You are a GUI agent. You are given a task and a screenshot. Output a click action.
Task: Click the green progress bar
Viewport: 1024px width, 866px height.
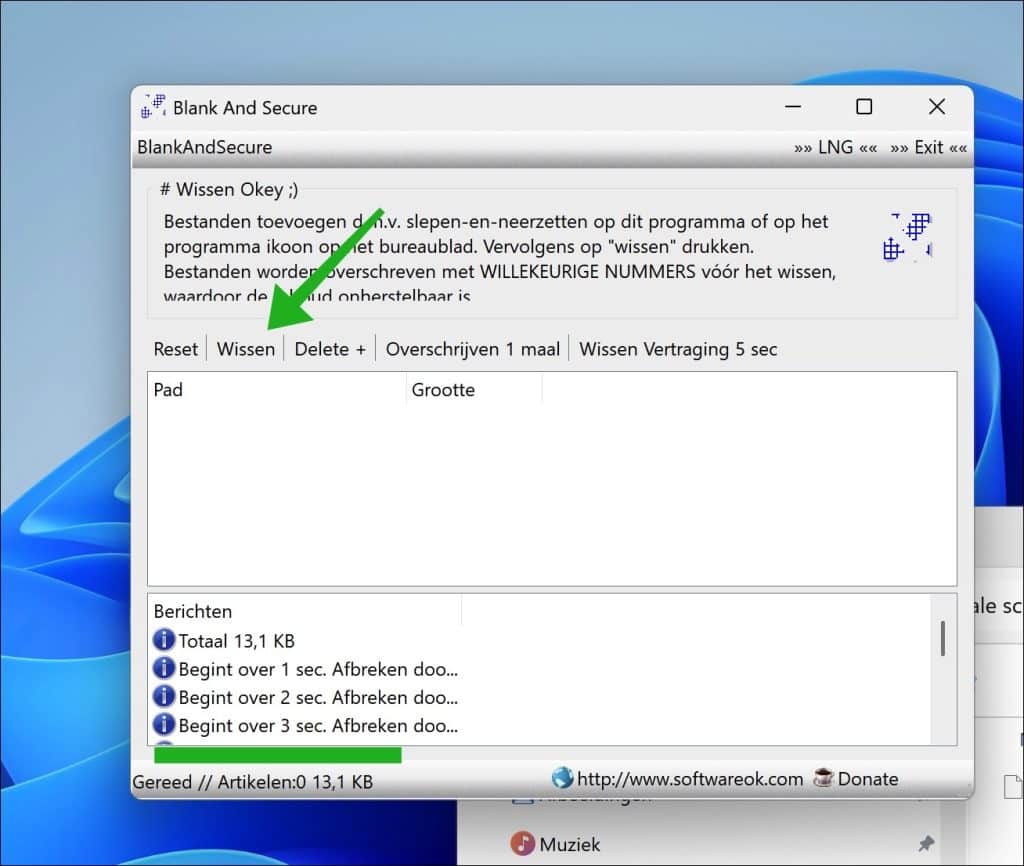278,755
